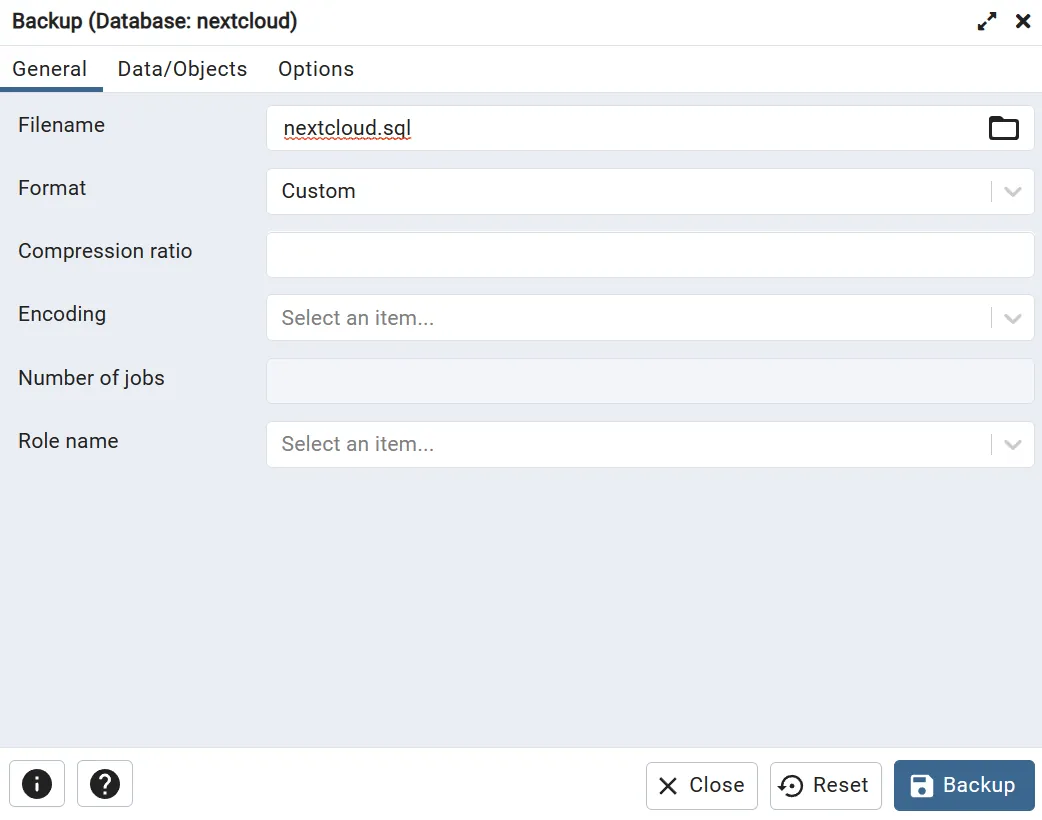Viewport: 1042px width, 820px height.
Task: Switch to the General tab
Action: pos(50,69)
